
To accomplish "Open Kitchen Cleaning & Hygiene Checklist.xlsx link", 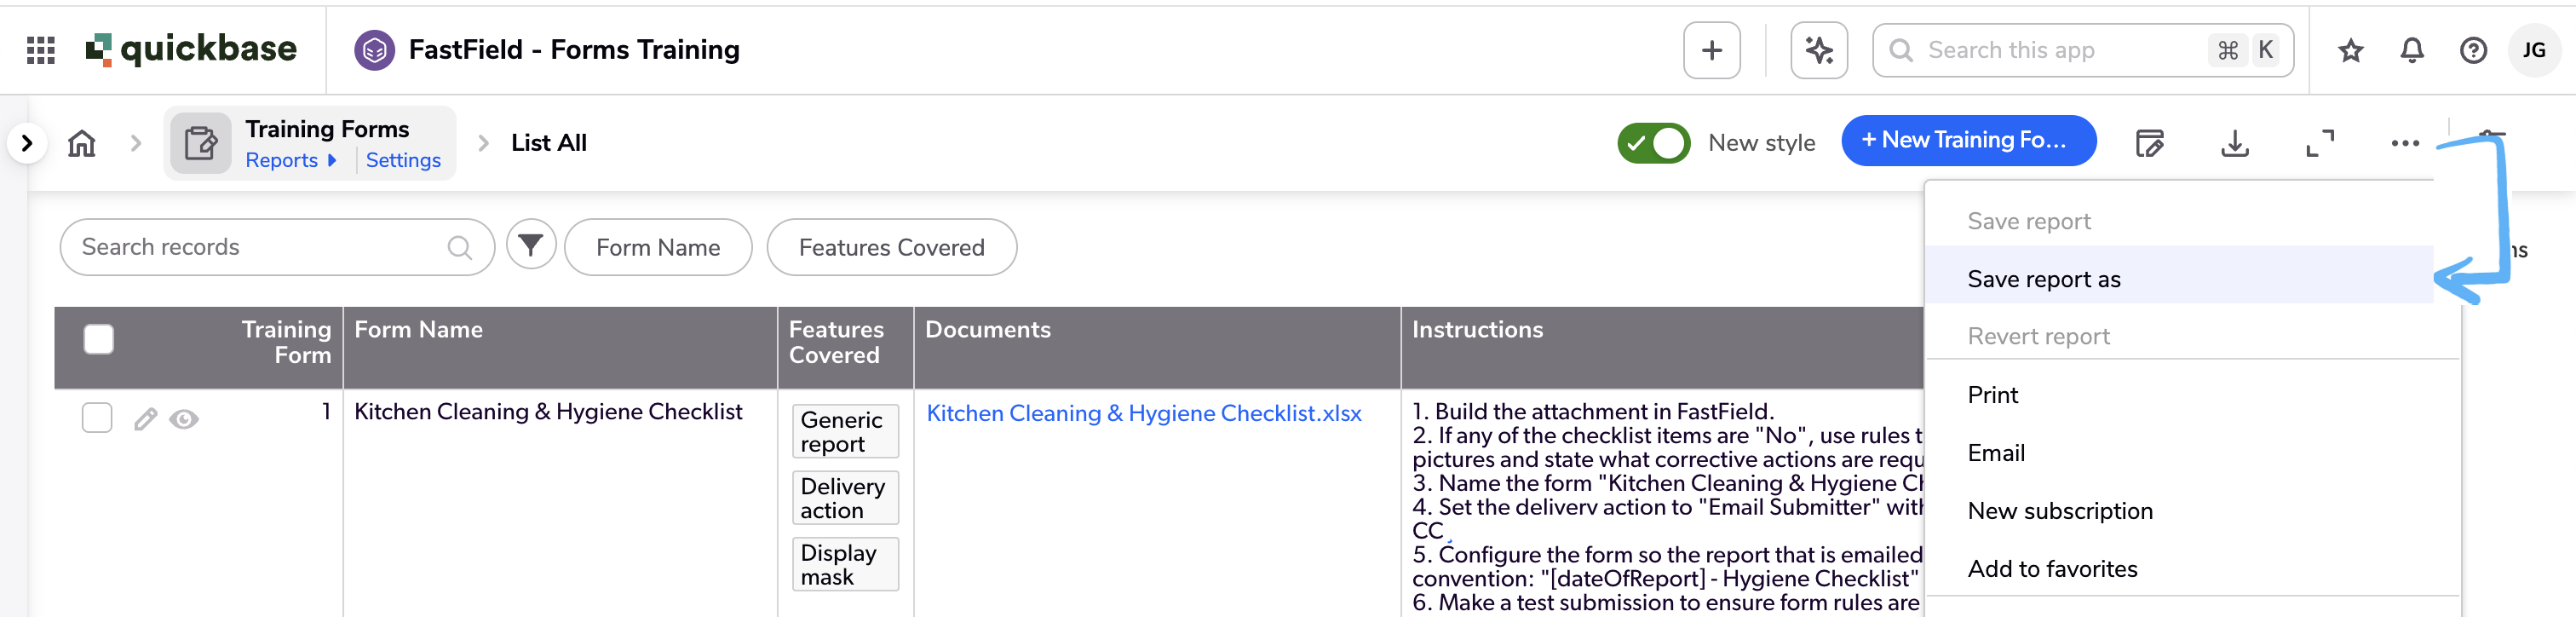I will (x=1143, y=413).
